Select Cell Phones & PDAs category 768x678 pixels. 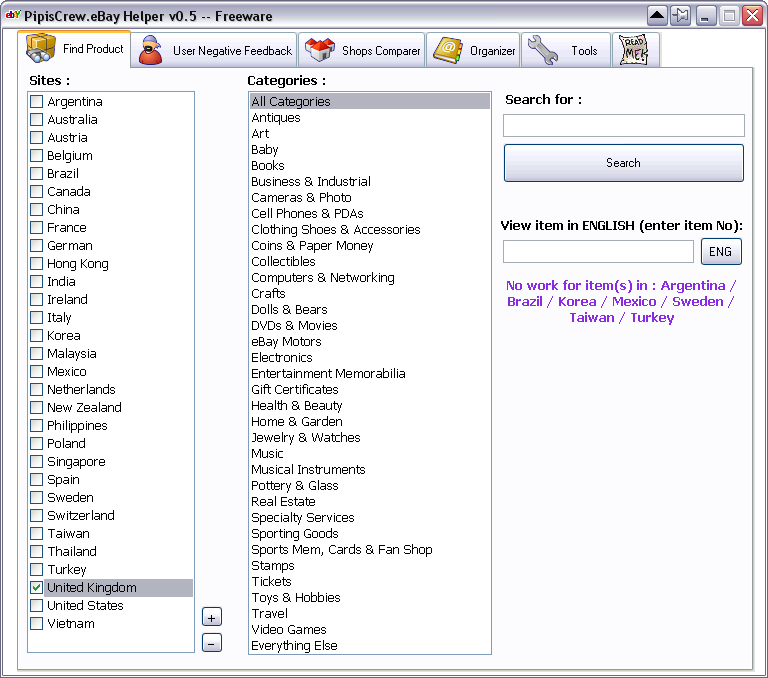tap(370, 214)
